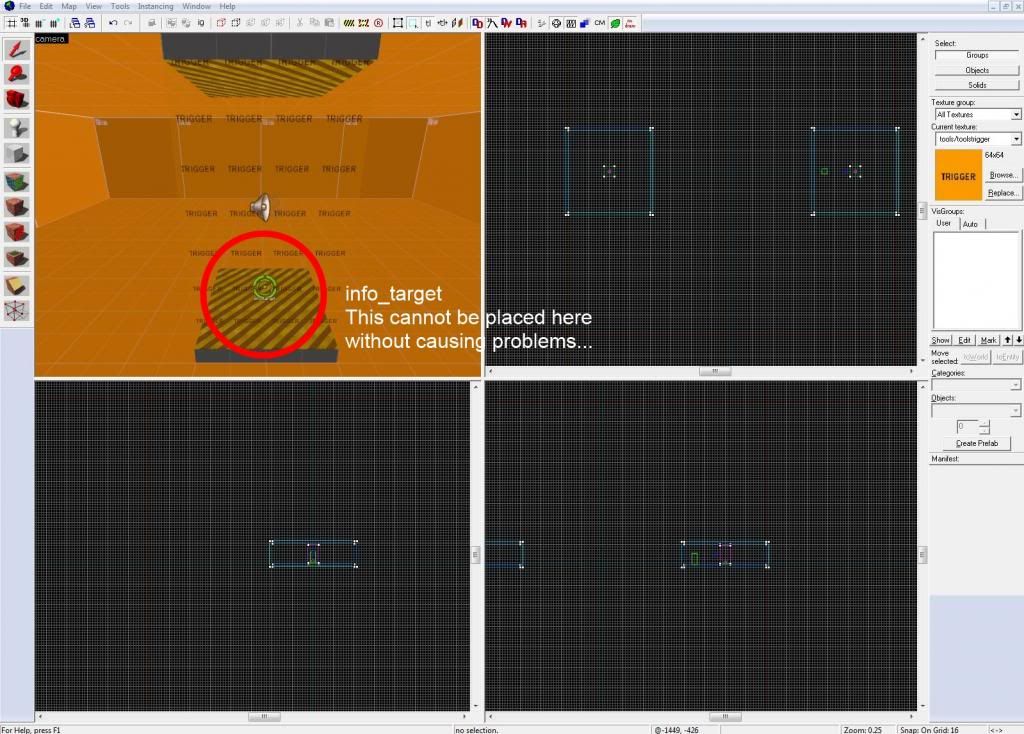Open the Clipping tool
Screen dimensions: 1024x734
coord(17,285)
